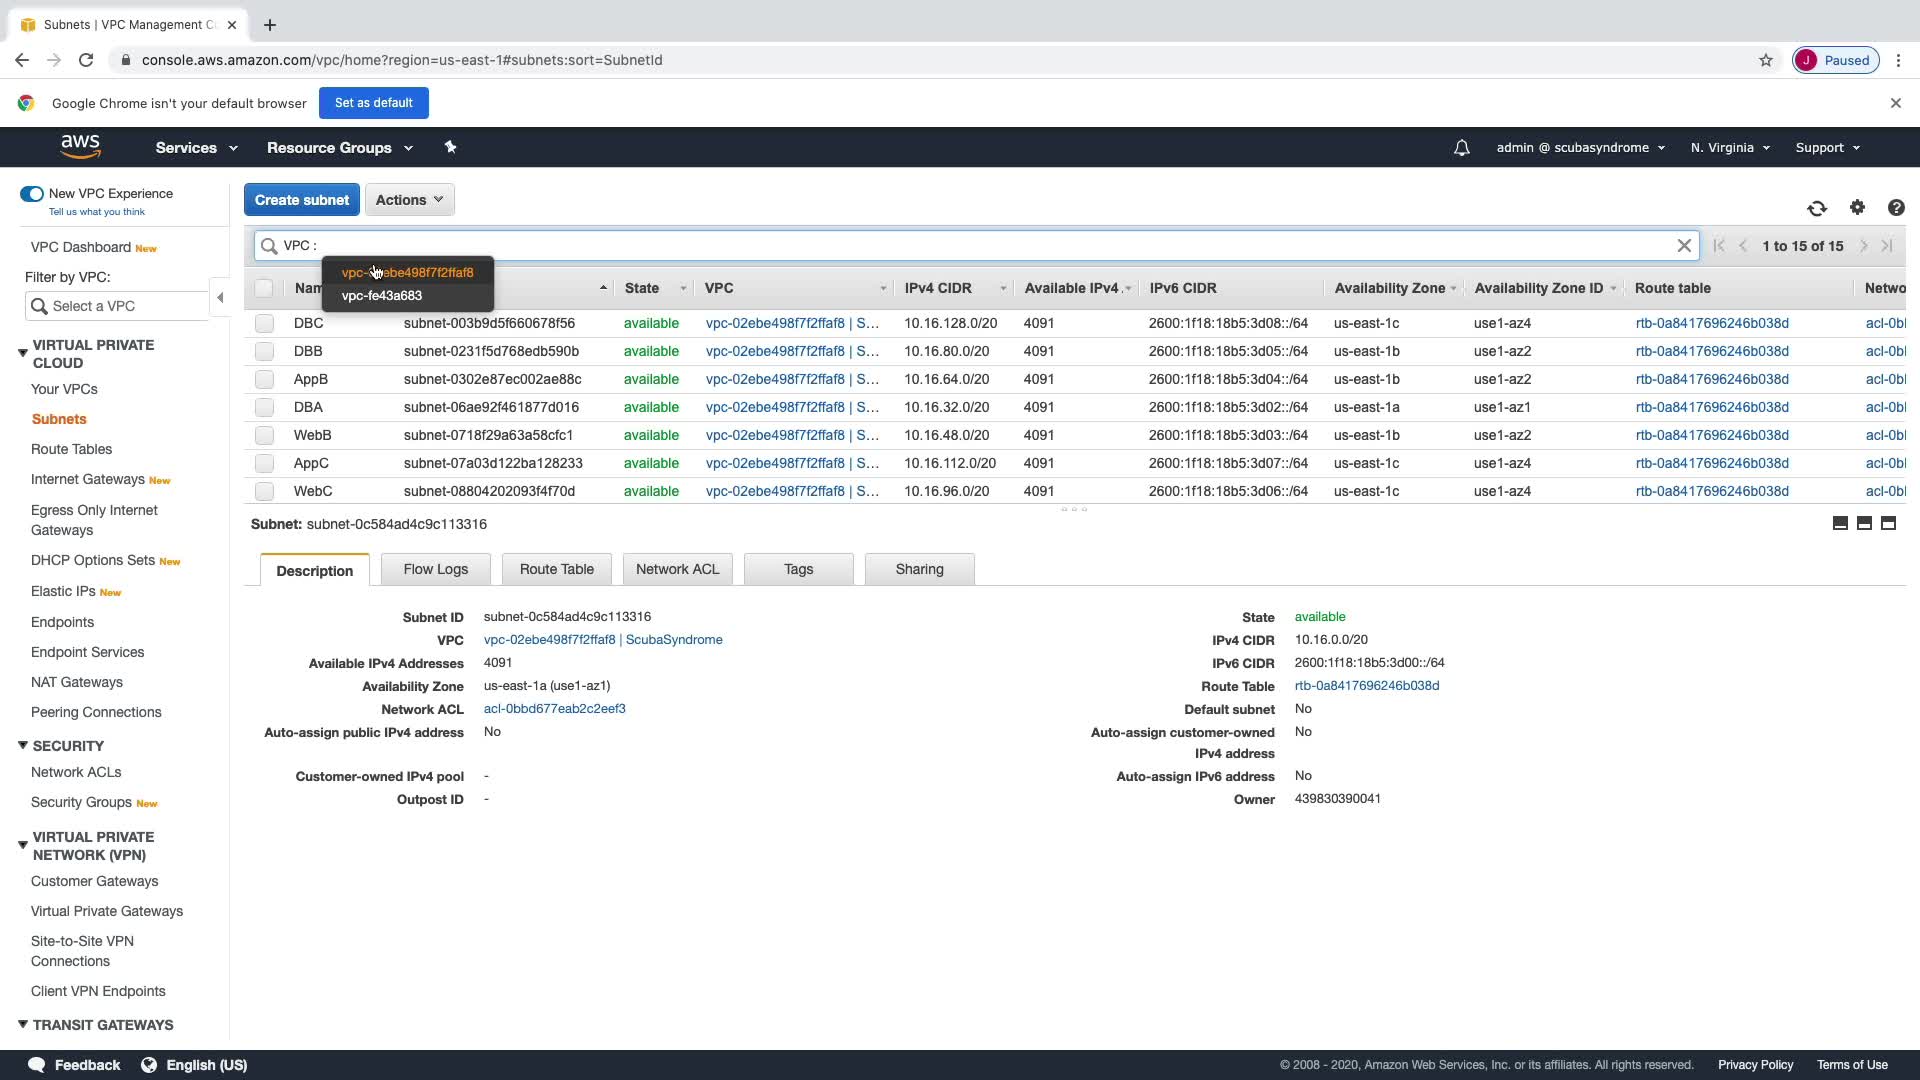Switch to the Route Table tab

coord(556,569)
